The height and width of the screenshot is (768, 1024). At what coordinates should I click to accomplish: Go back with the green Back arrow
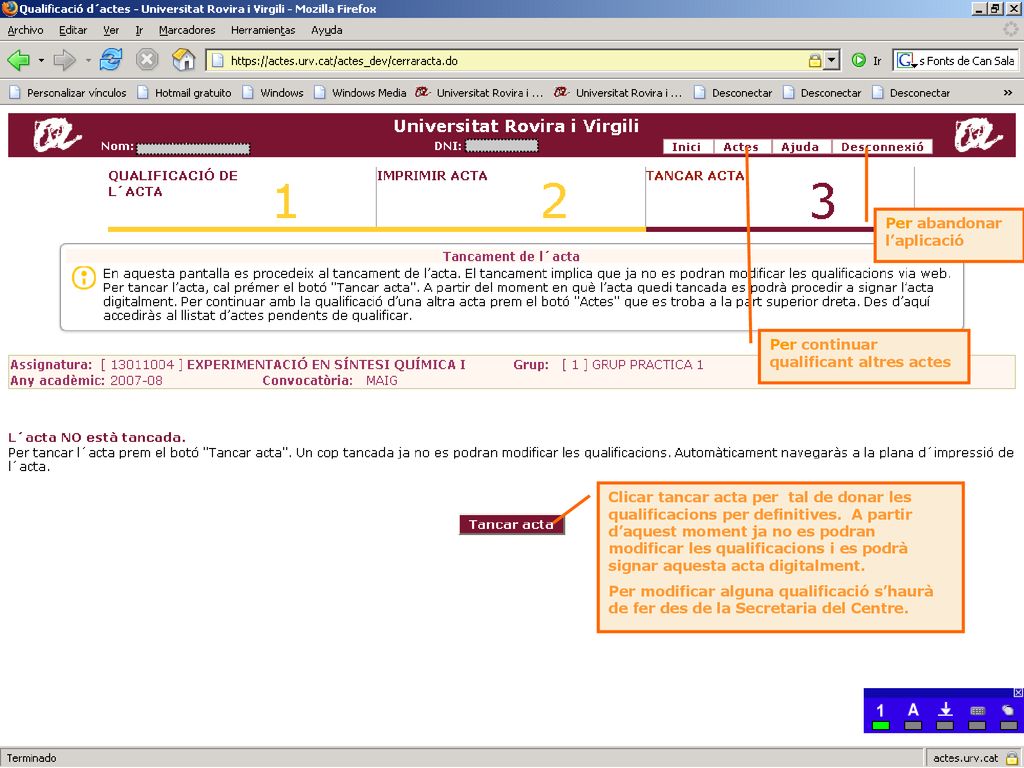point(19,61)
